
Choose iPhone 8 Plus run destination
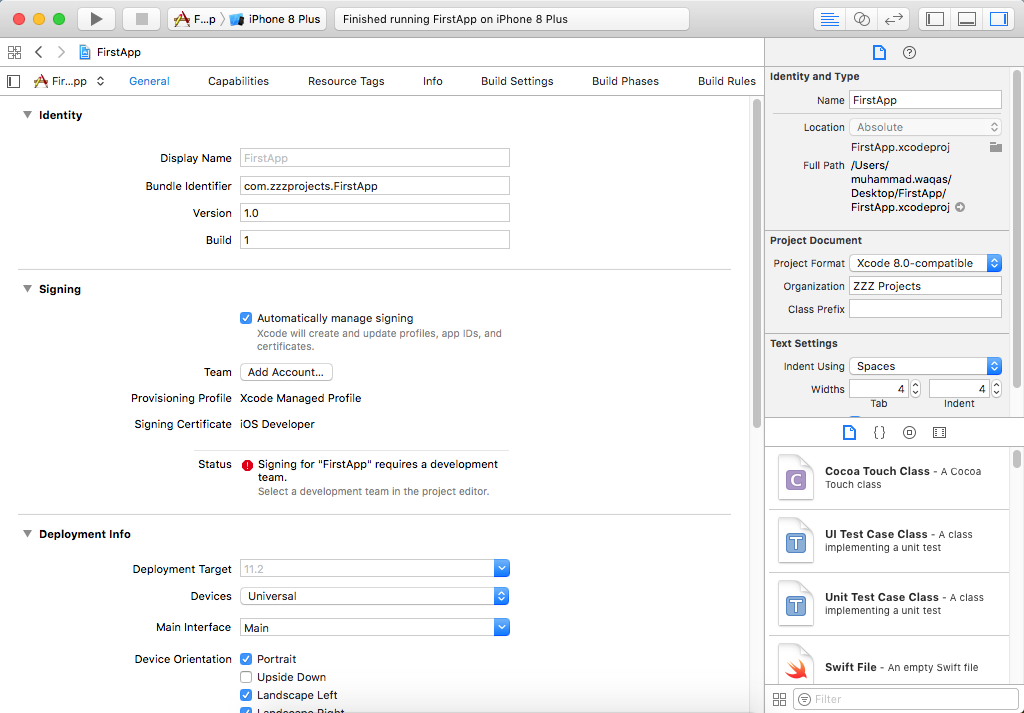coord(276,19)
